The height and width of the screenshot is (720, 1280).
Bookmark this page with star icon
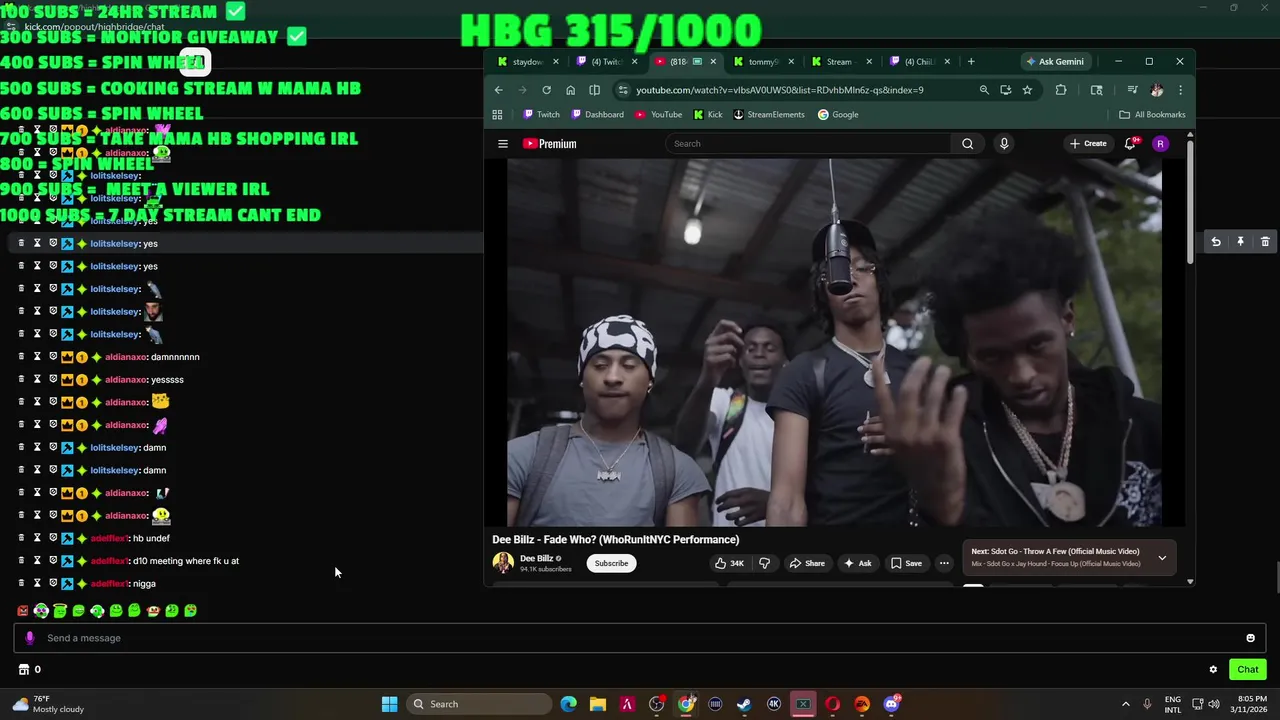(1027, 90)
